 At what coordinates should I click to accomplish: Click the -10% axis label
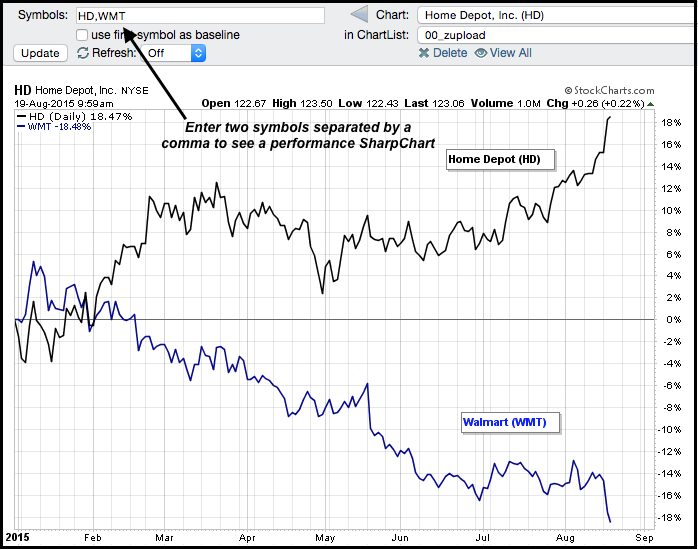tap(670, 430)
